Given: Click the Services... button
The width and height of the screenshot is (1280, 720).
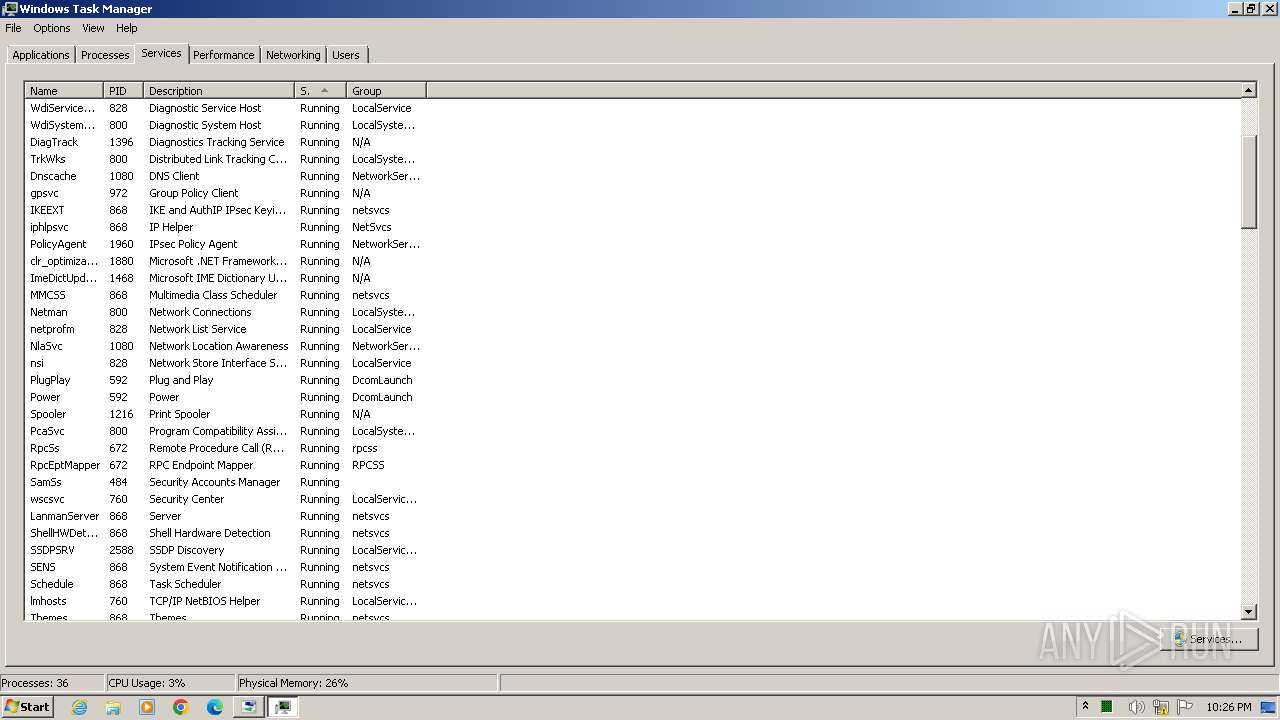Looking at the screenshot, I should click(x=1208, y=638).
